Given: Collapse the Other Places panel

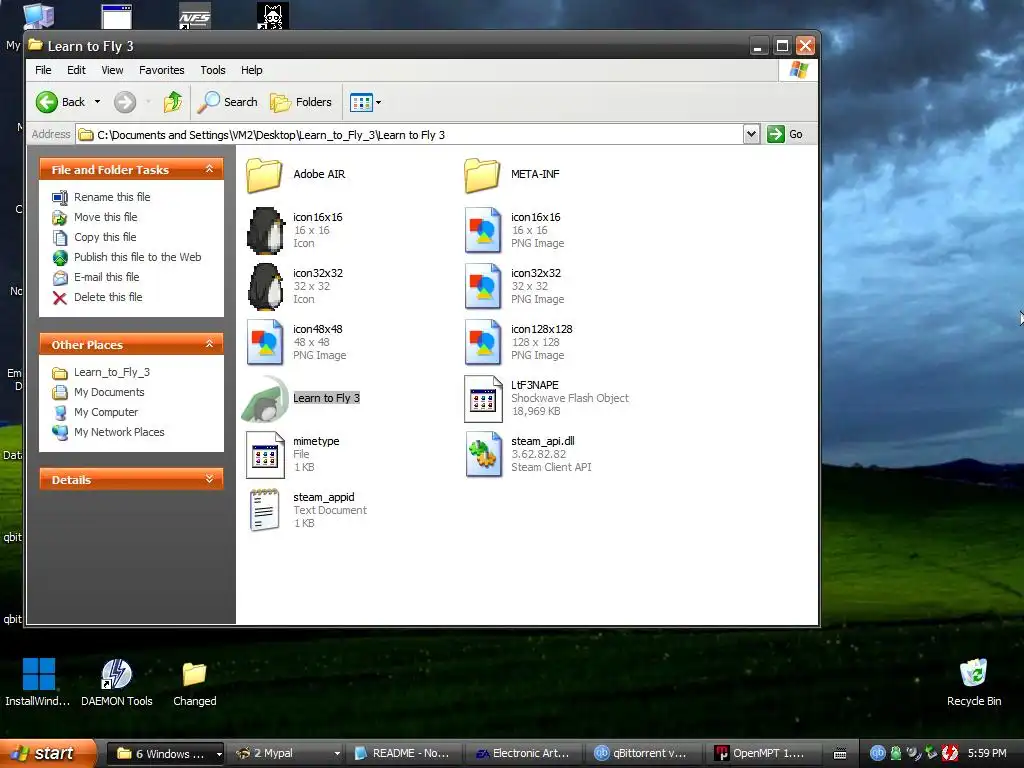Looking at the screenshot, I should [209, 344].
